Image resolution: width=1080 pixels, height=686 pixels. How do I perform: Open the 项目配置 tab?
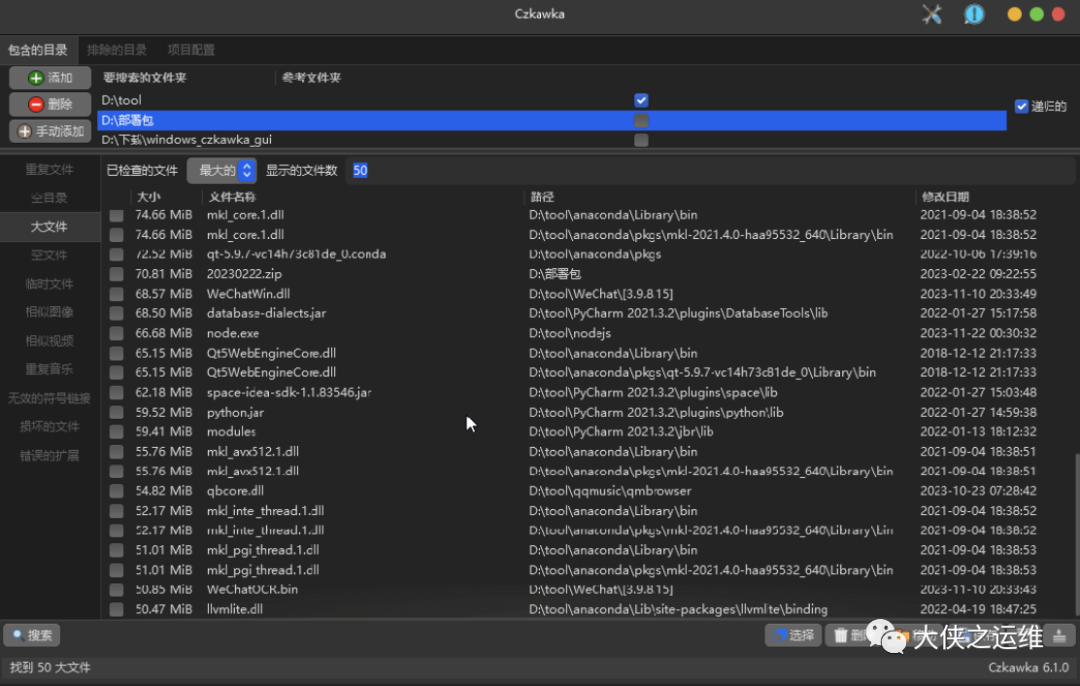pos(191,50)
